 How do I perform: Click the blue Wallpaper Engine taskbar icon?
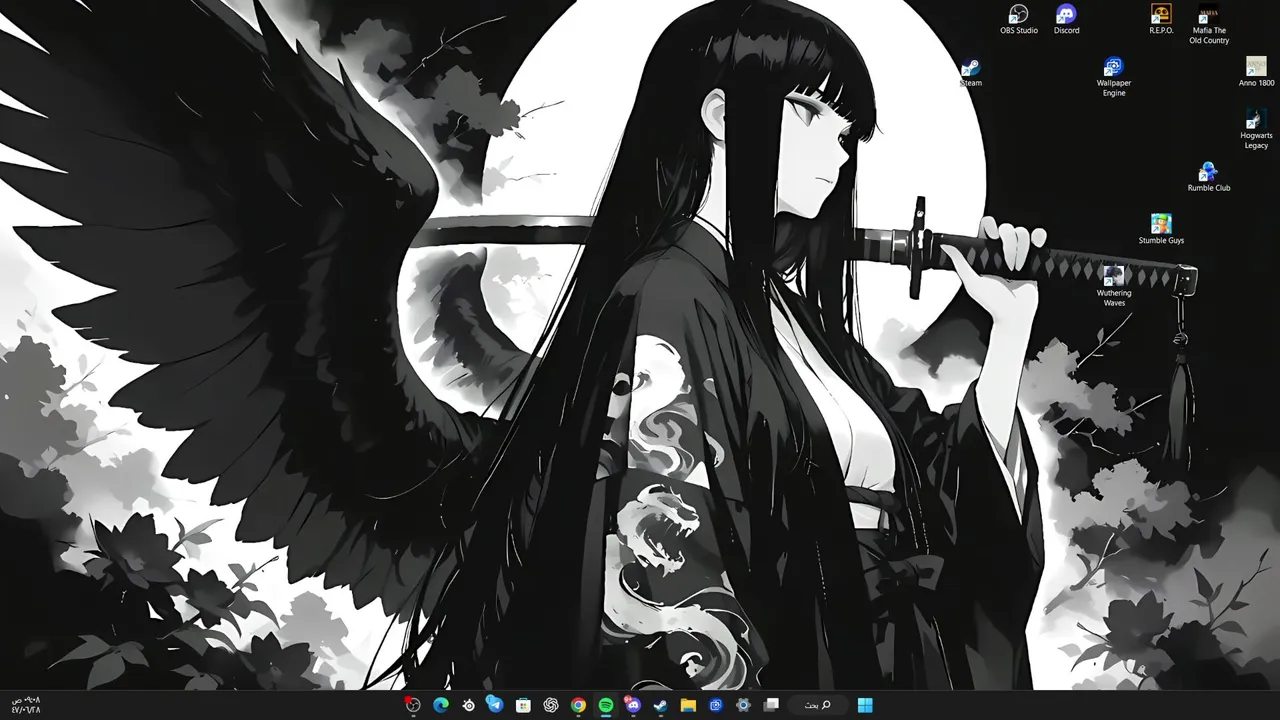tap(716, 705)
